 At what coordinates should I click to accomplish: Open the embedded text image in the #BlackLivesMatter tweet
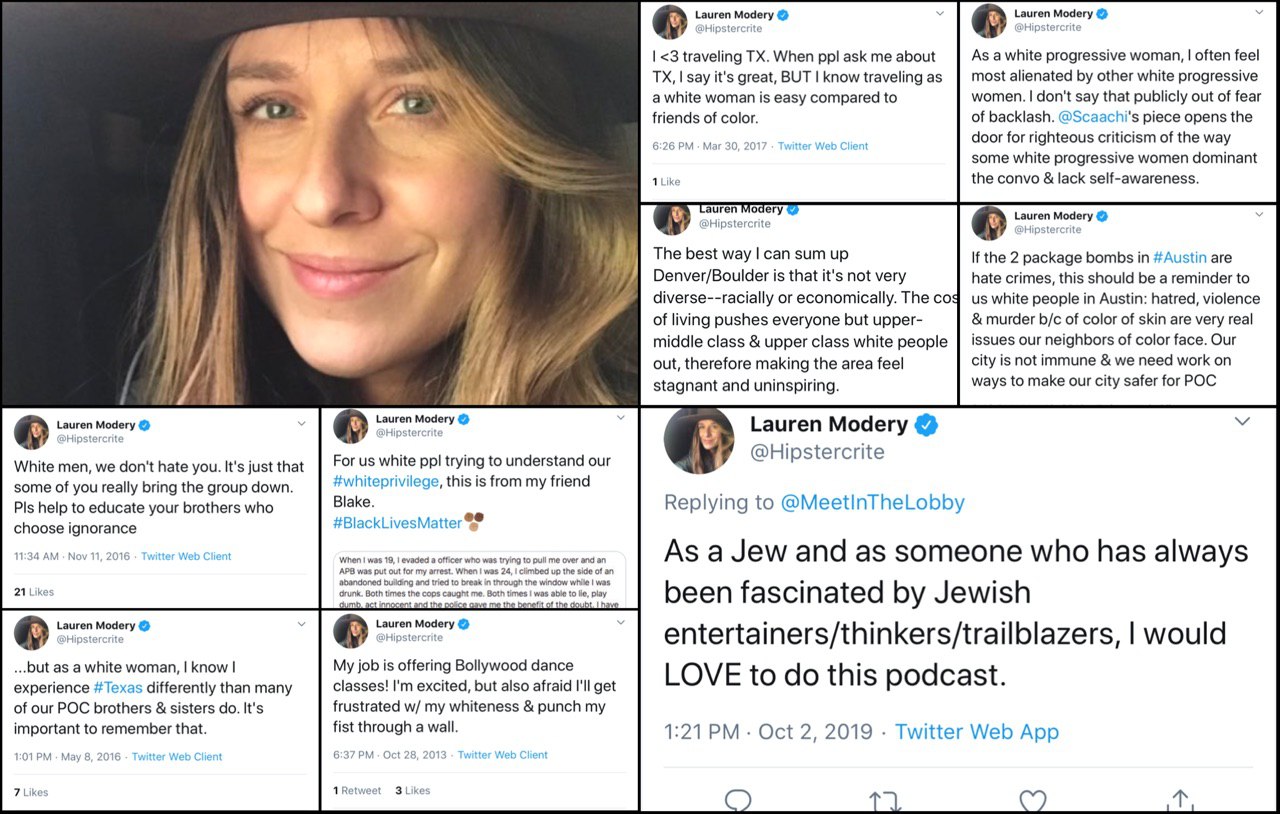(x=479, y=580)
